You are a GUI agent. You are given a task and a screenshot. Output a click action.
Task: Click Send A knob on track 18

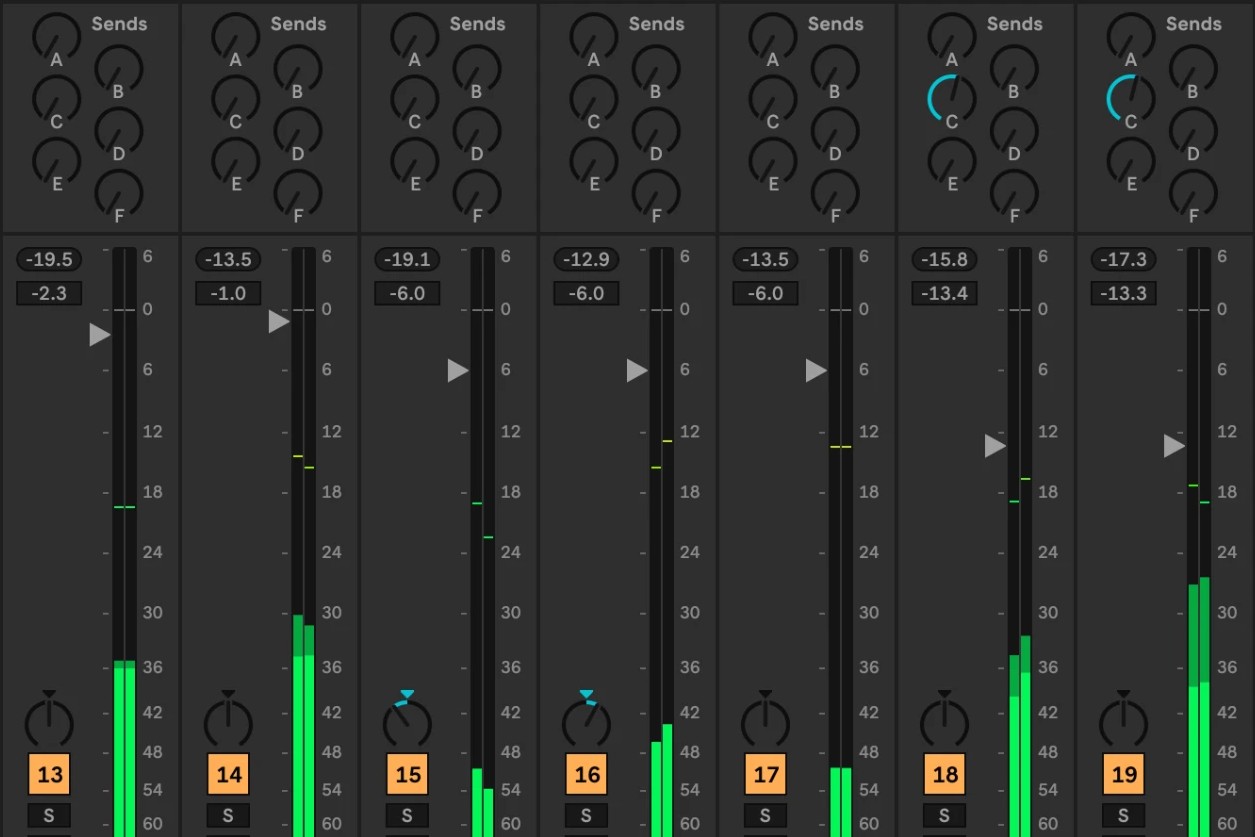[x=952, y=35]
